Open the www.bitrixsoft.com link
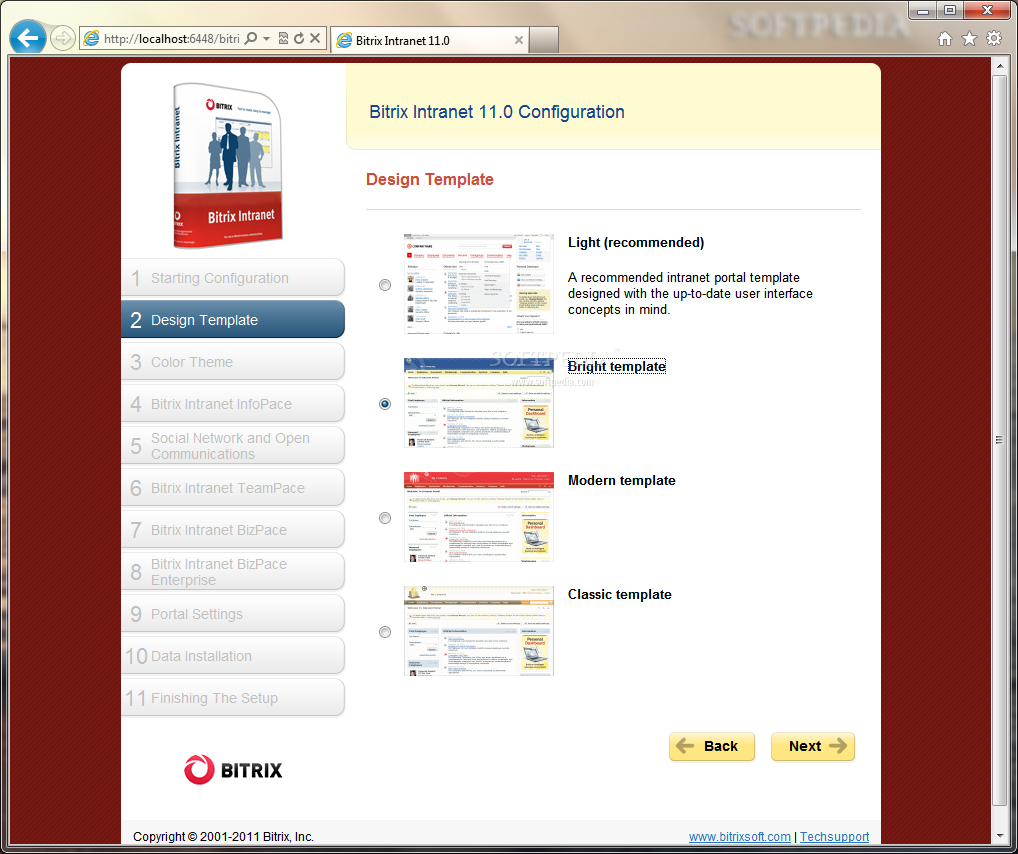This screenshot has width=1018, height=854. coord(739,836)
